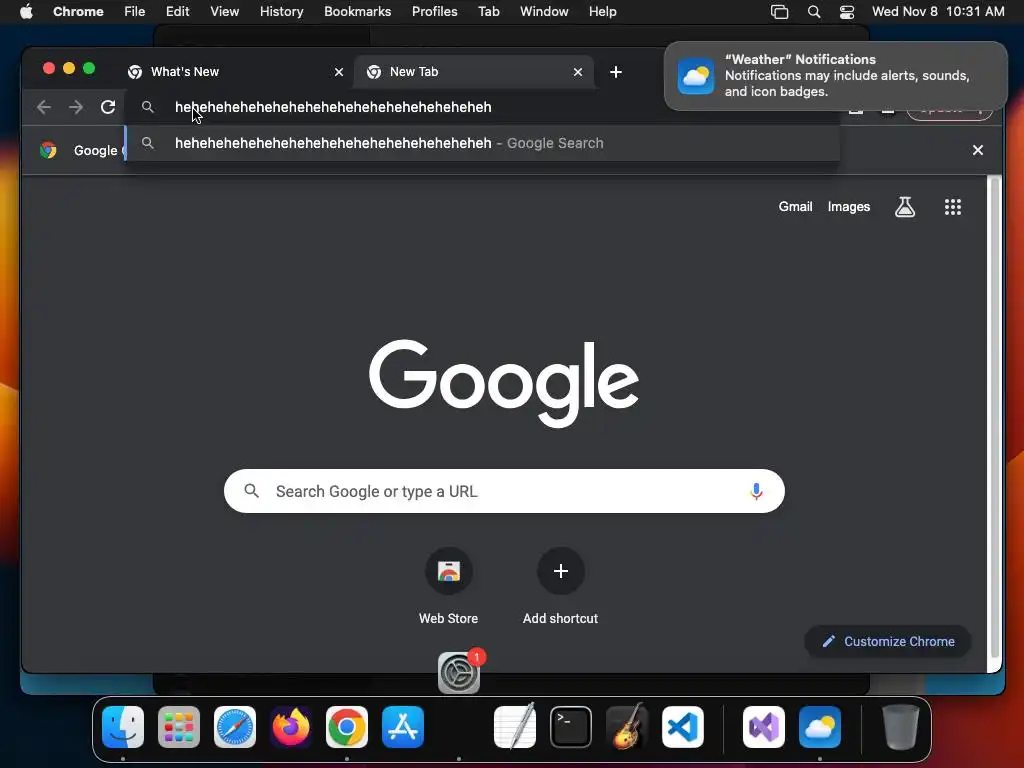Open Spotlight search in menu bar
Image resolution: width=1024 pixels, height=768 pixels.
coord(814,12)
